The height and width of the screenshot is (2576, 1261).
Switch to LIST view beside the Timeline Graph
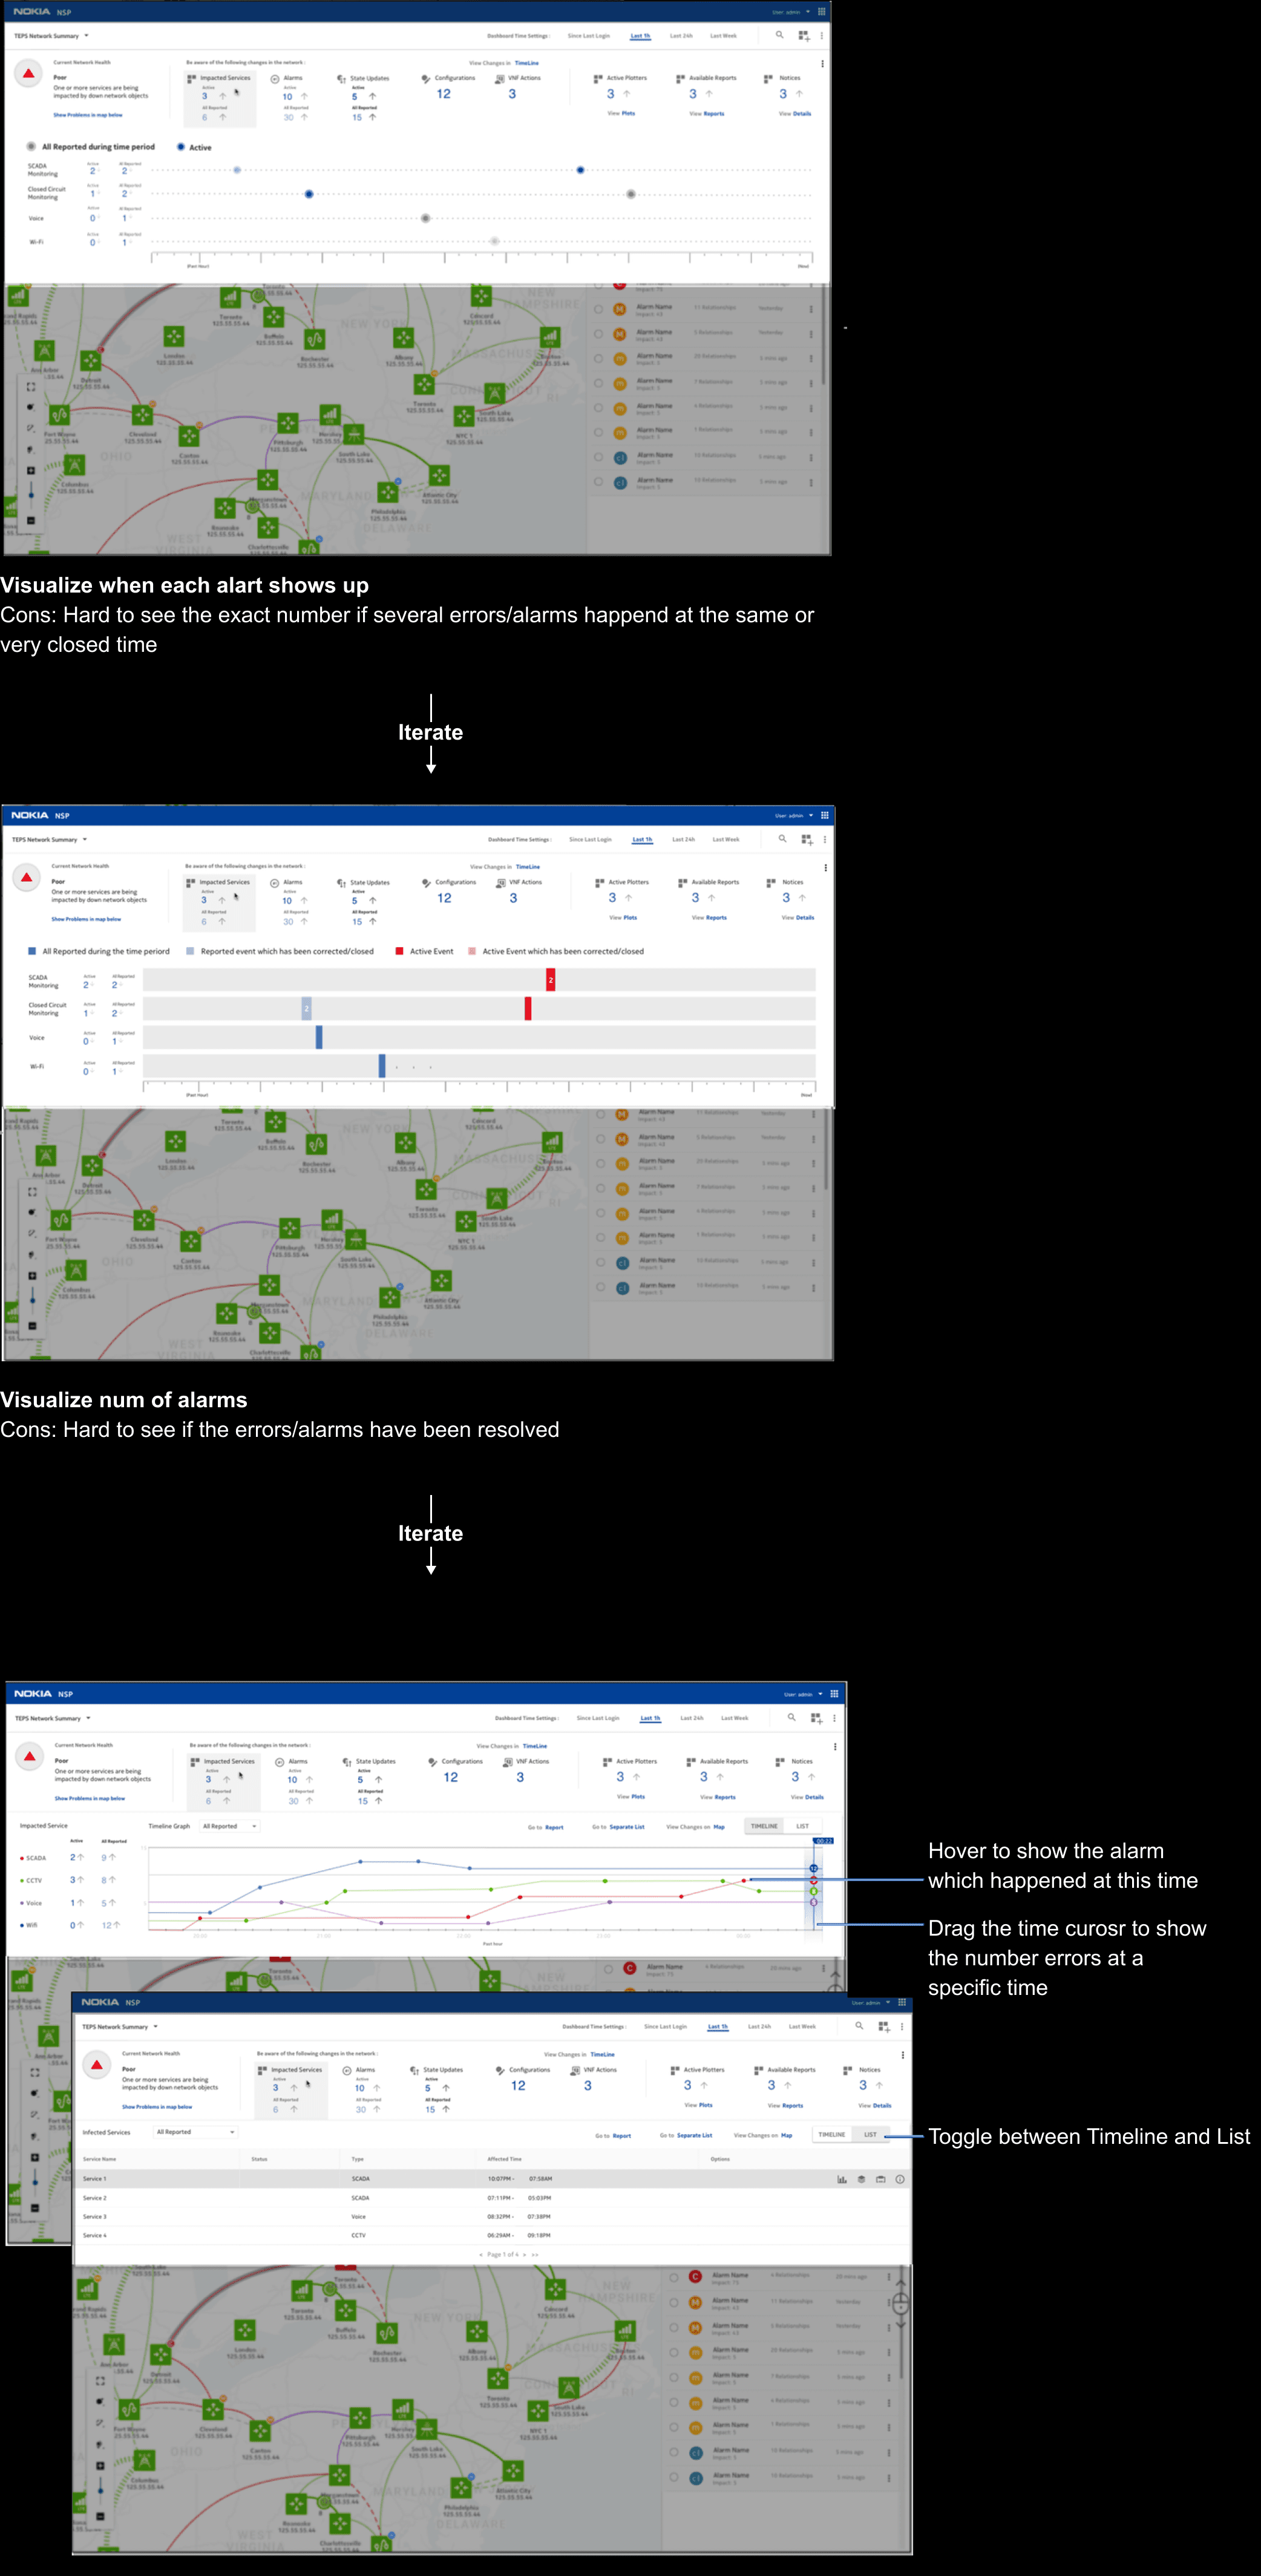[x=802, y=1826]
